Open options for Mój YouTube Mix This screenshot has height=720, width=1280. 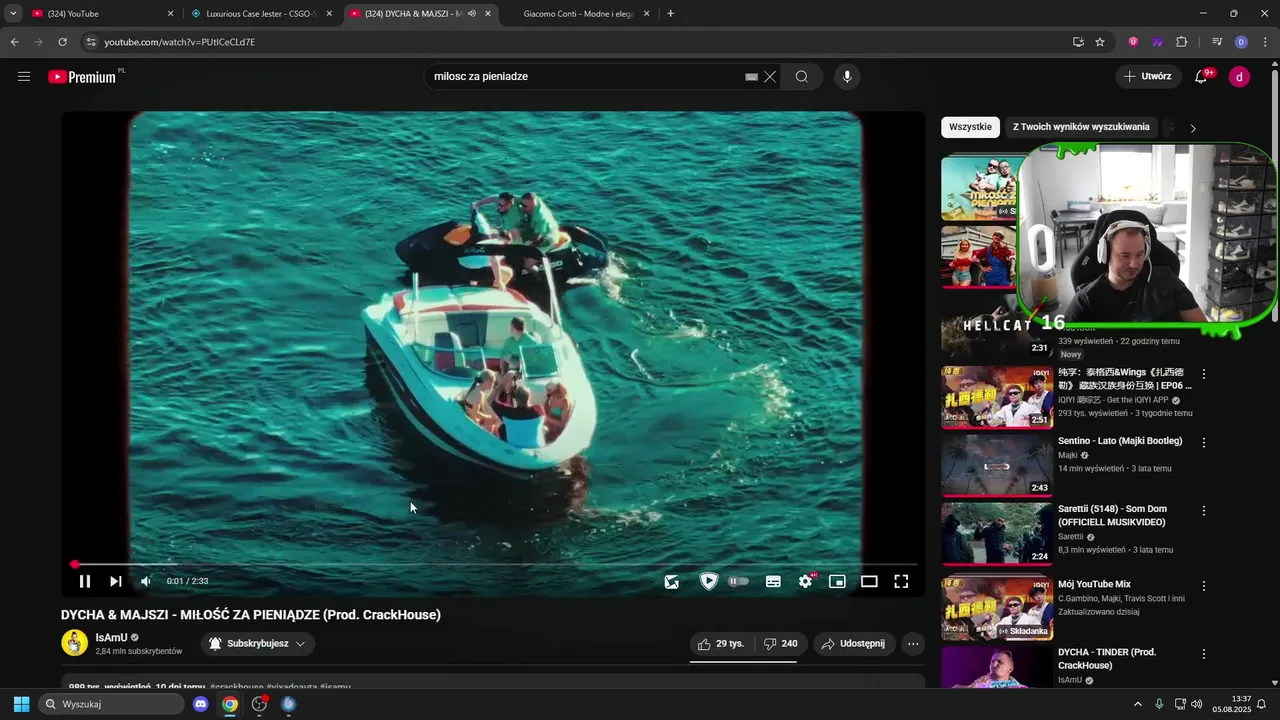click(1204, 586)
